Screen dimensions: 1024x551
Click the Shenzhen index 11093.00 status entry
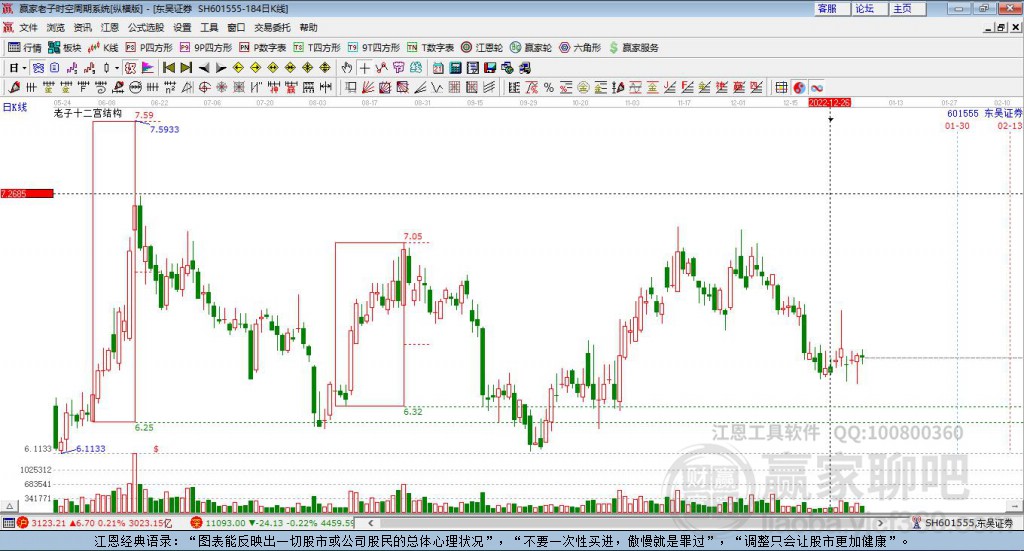tap(273, 523)
